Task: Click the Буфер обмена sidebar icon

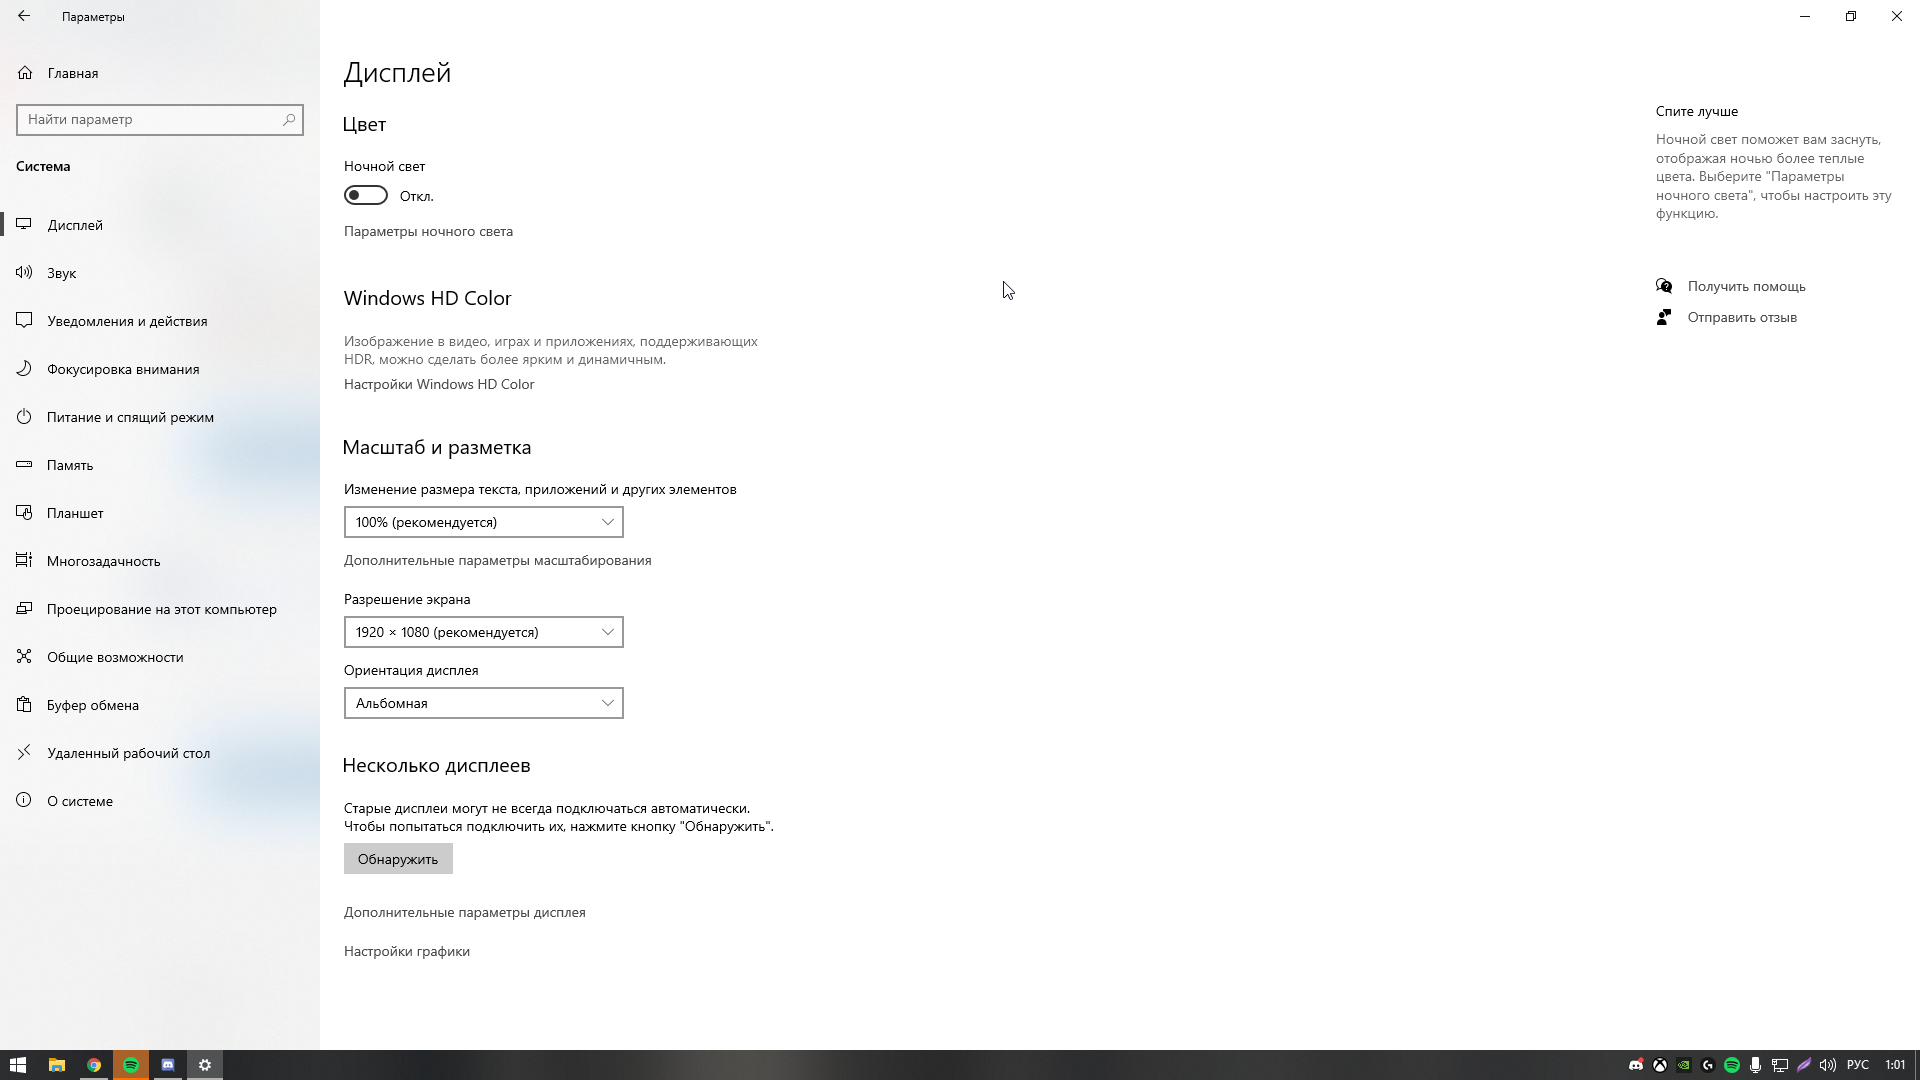Action: pos(24,704)
